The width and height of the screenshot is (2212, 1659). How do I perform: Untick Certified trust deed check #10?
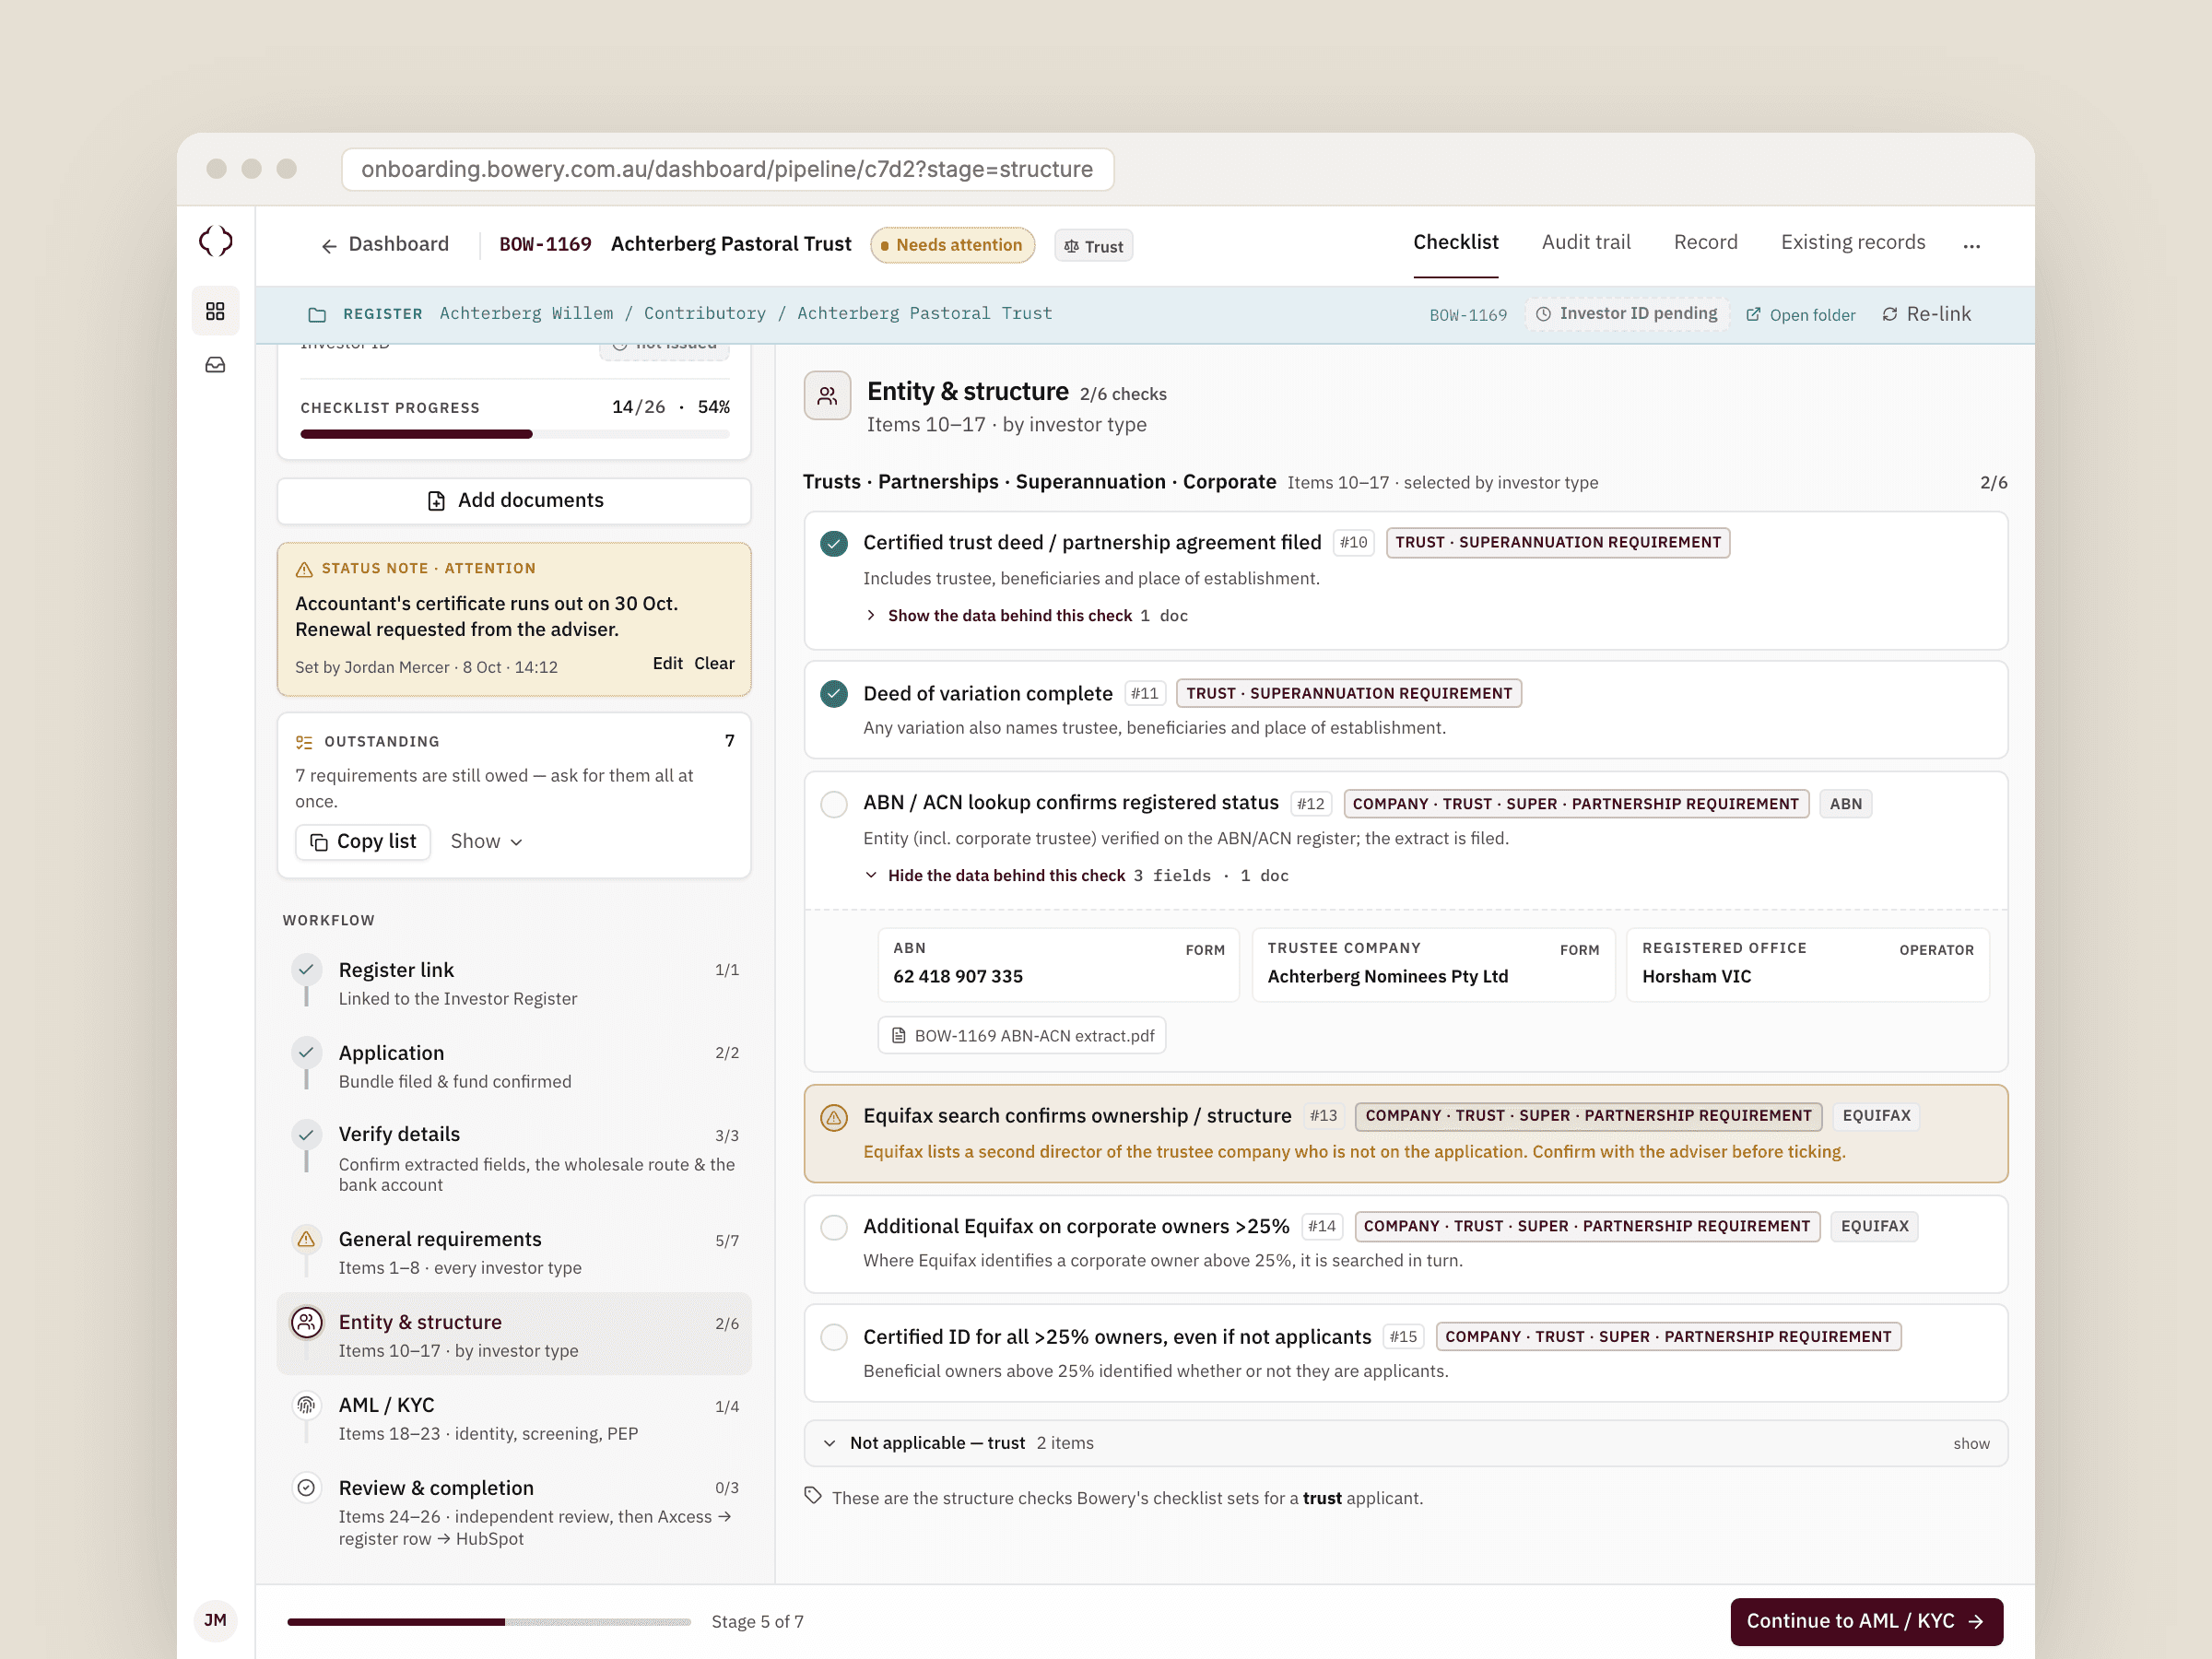tap(834, 543)
